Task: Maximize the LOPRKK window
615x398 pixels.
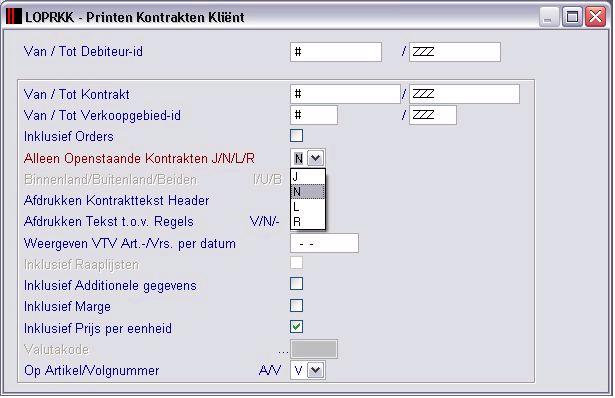Action: [572, 17]
